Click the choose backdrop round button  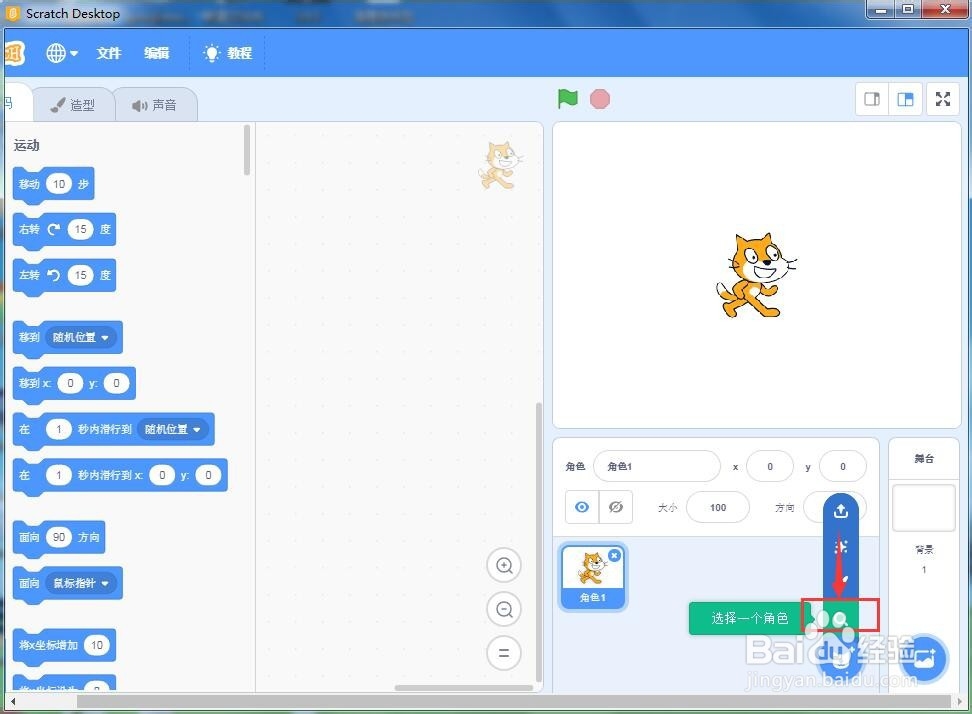(x=924, y=658)
